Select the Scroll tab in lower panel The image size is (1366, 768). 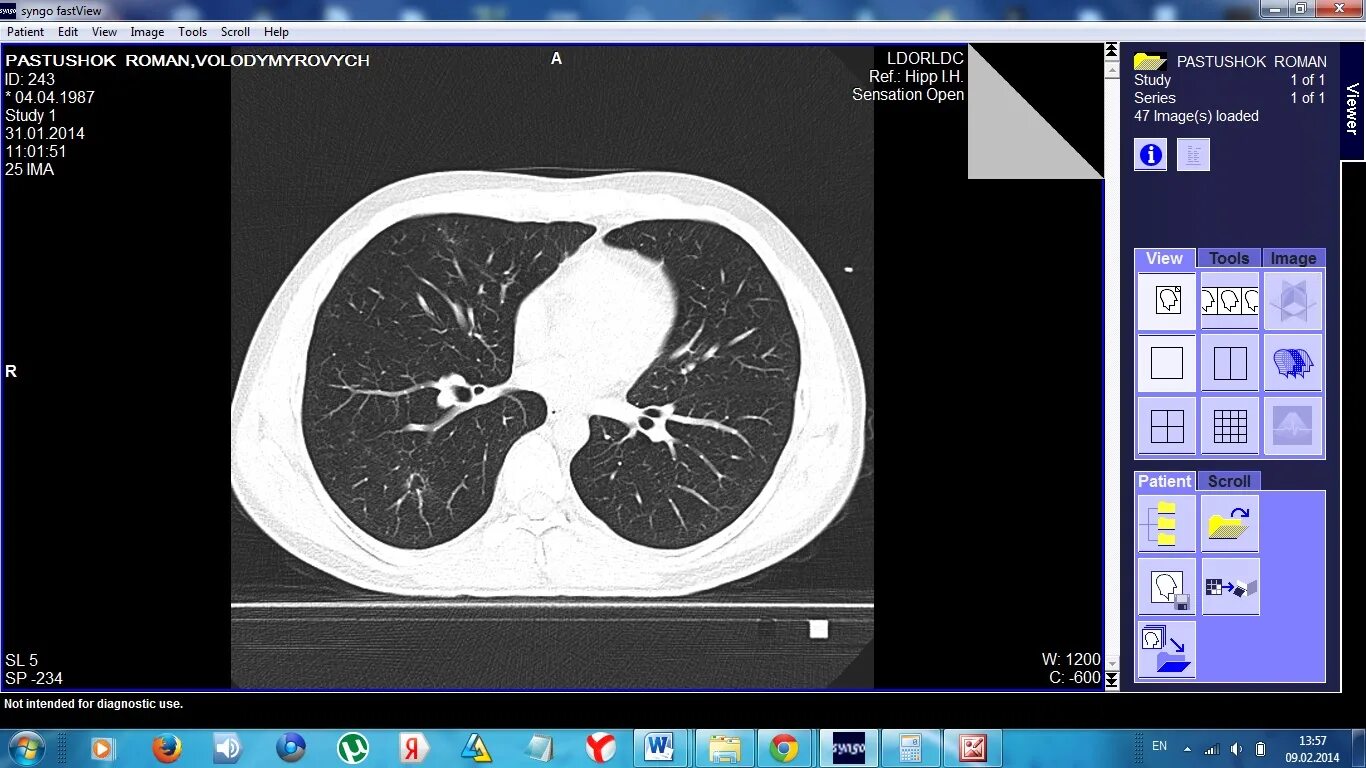tap(1229, 481)
